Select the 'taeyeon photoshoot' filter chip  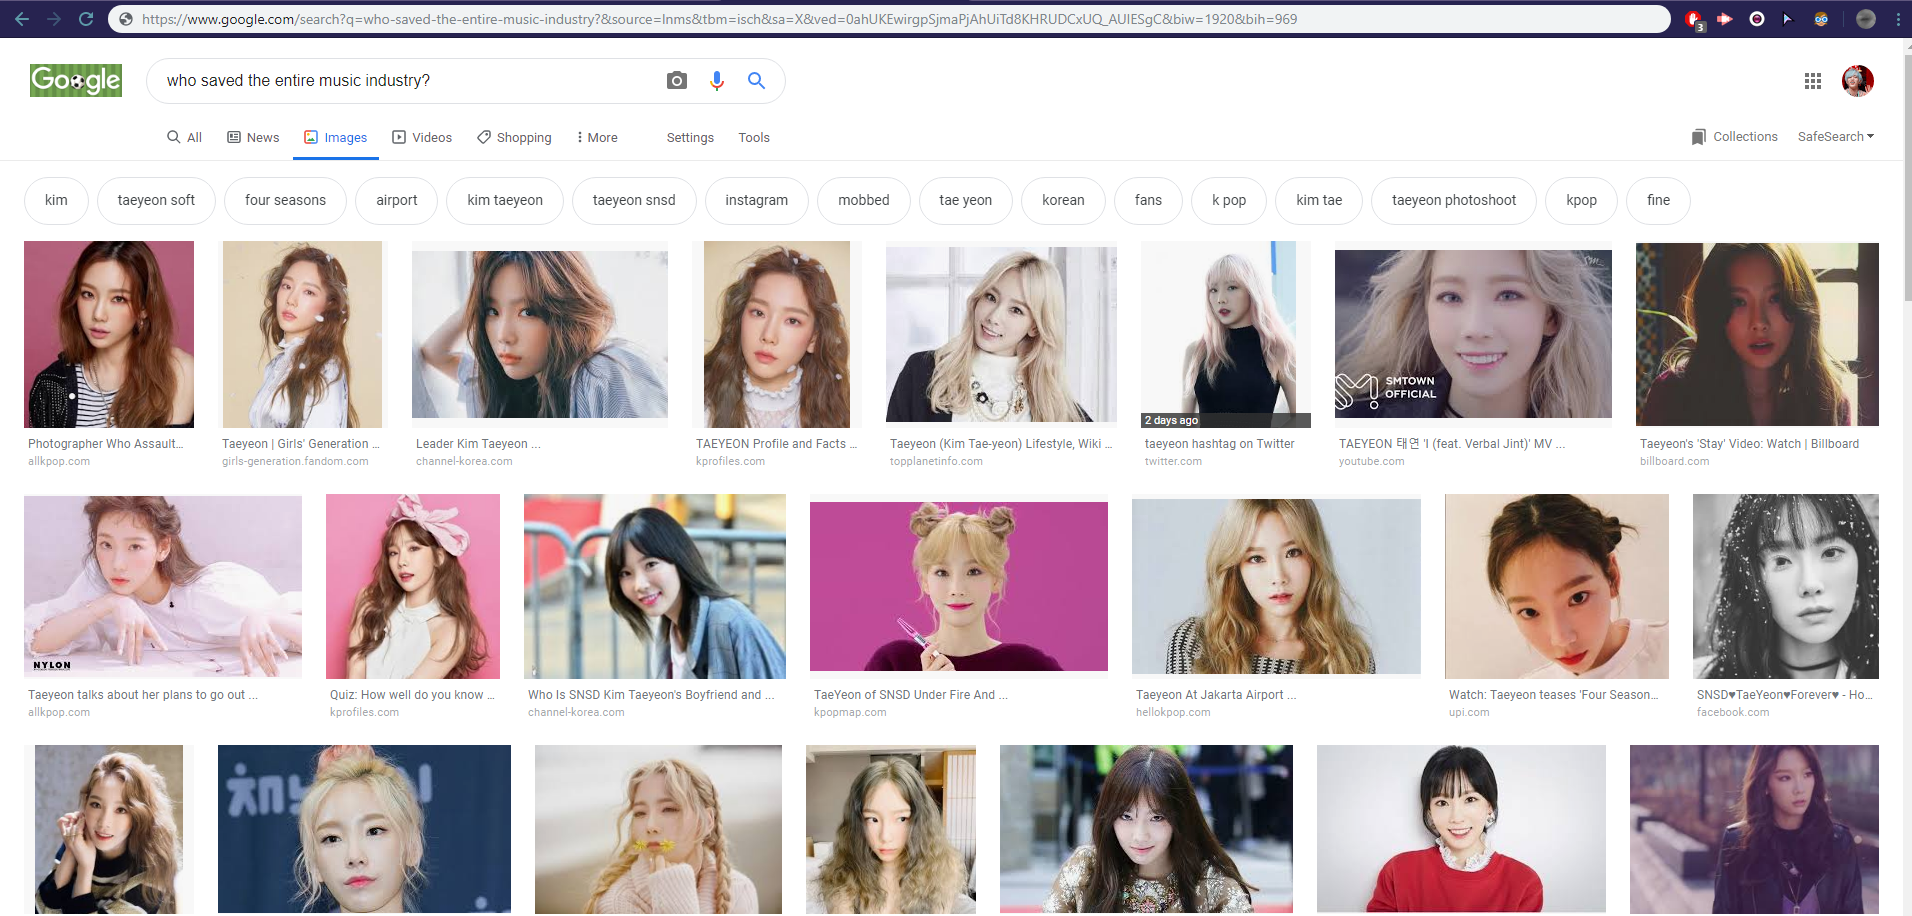coord(1454,201)
